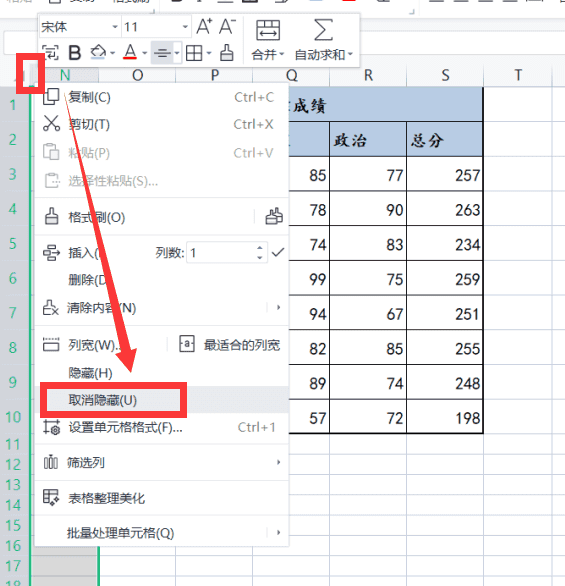
Task: Click the merge cells icon (合并)
Action: coord(268,30)
